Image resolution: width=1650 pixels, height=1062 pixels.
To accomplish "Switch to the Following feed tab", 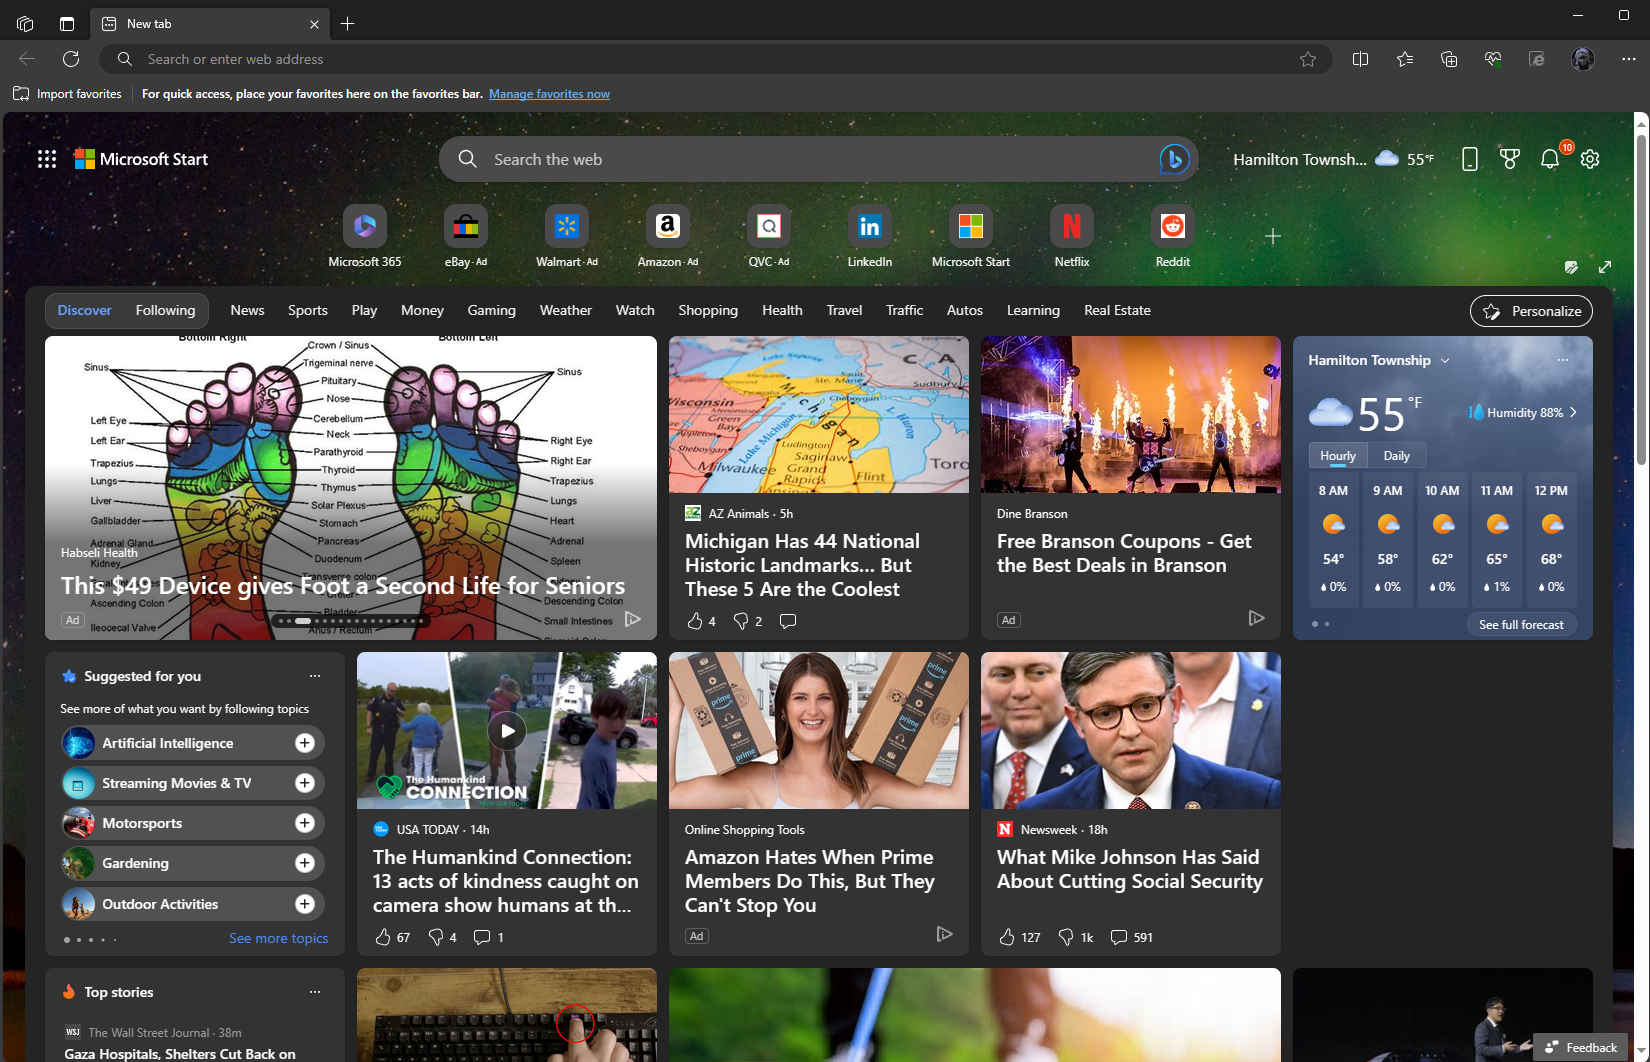I will click(166, 310).
